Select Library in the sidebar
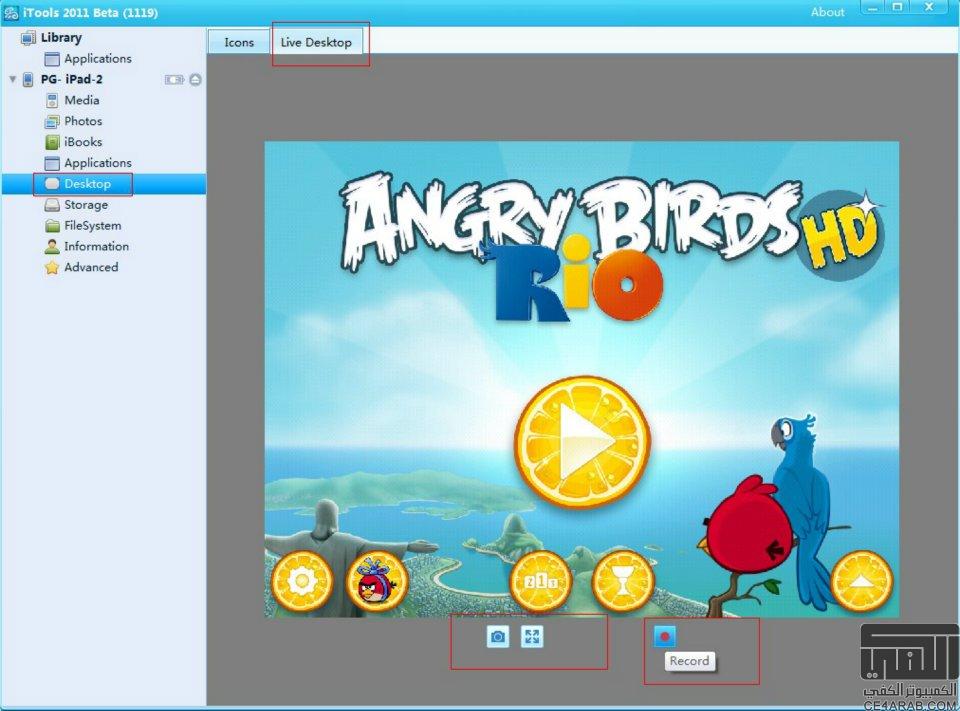 61,37
